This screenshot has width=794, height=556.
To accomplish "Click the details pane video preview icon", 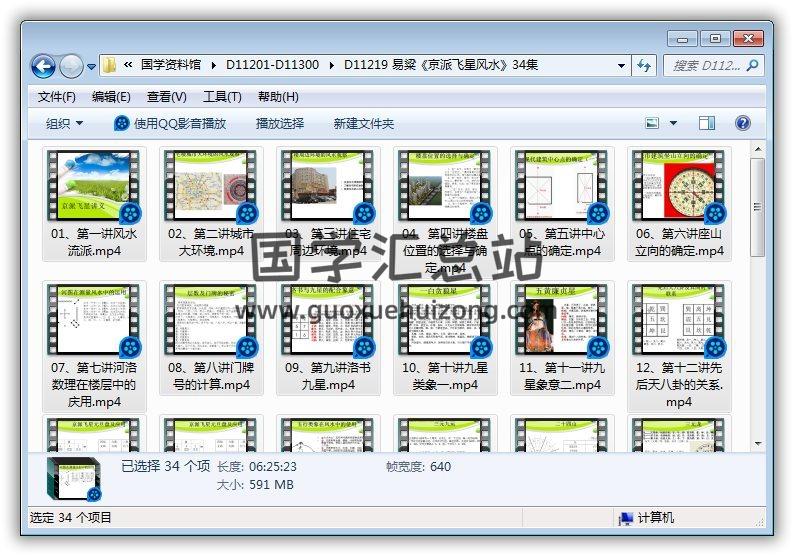I will [74, 478].
